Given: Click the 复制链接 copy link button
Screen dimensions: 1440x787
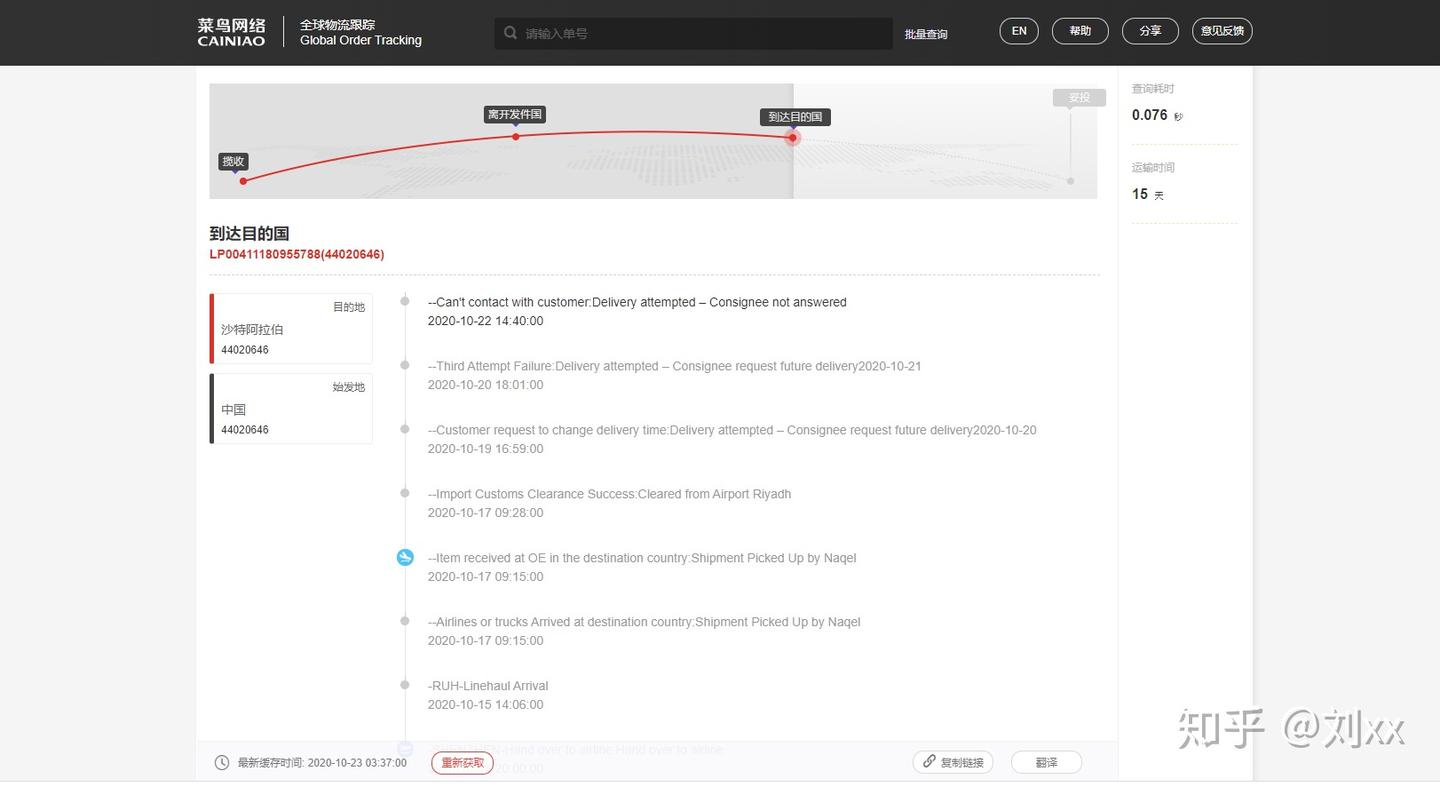Looking at the screenshot, I should tap(953, 762).
